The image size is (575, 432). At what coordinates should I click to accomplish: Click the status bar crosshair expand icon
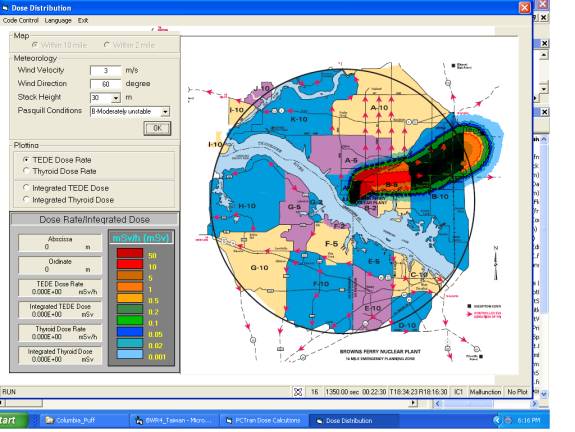coord(298,392)
